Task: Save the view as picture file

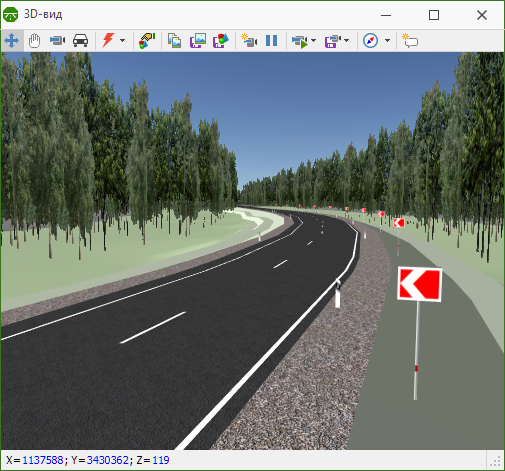Action: [x=198, y=41]
